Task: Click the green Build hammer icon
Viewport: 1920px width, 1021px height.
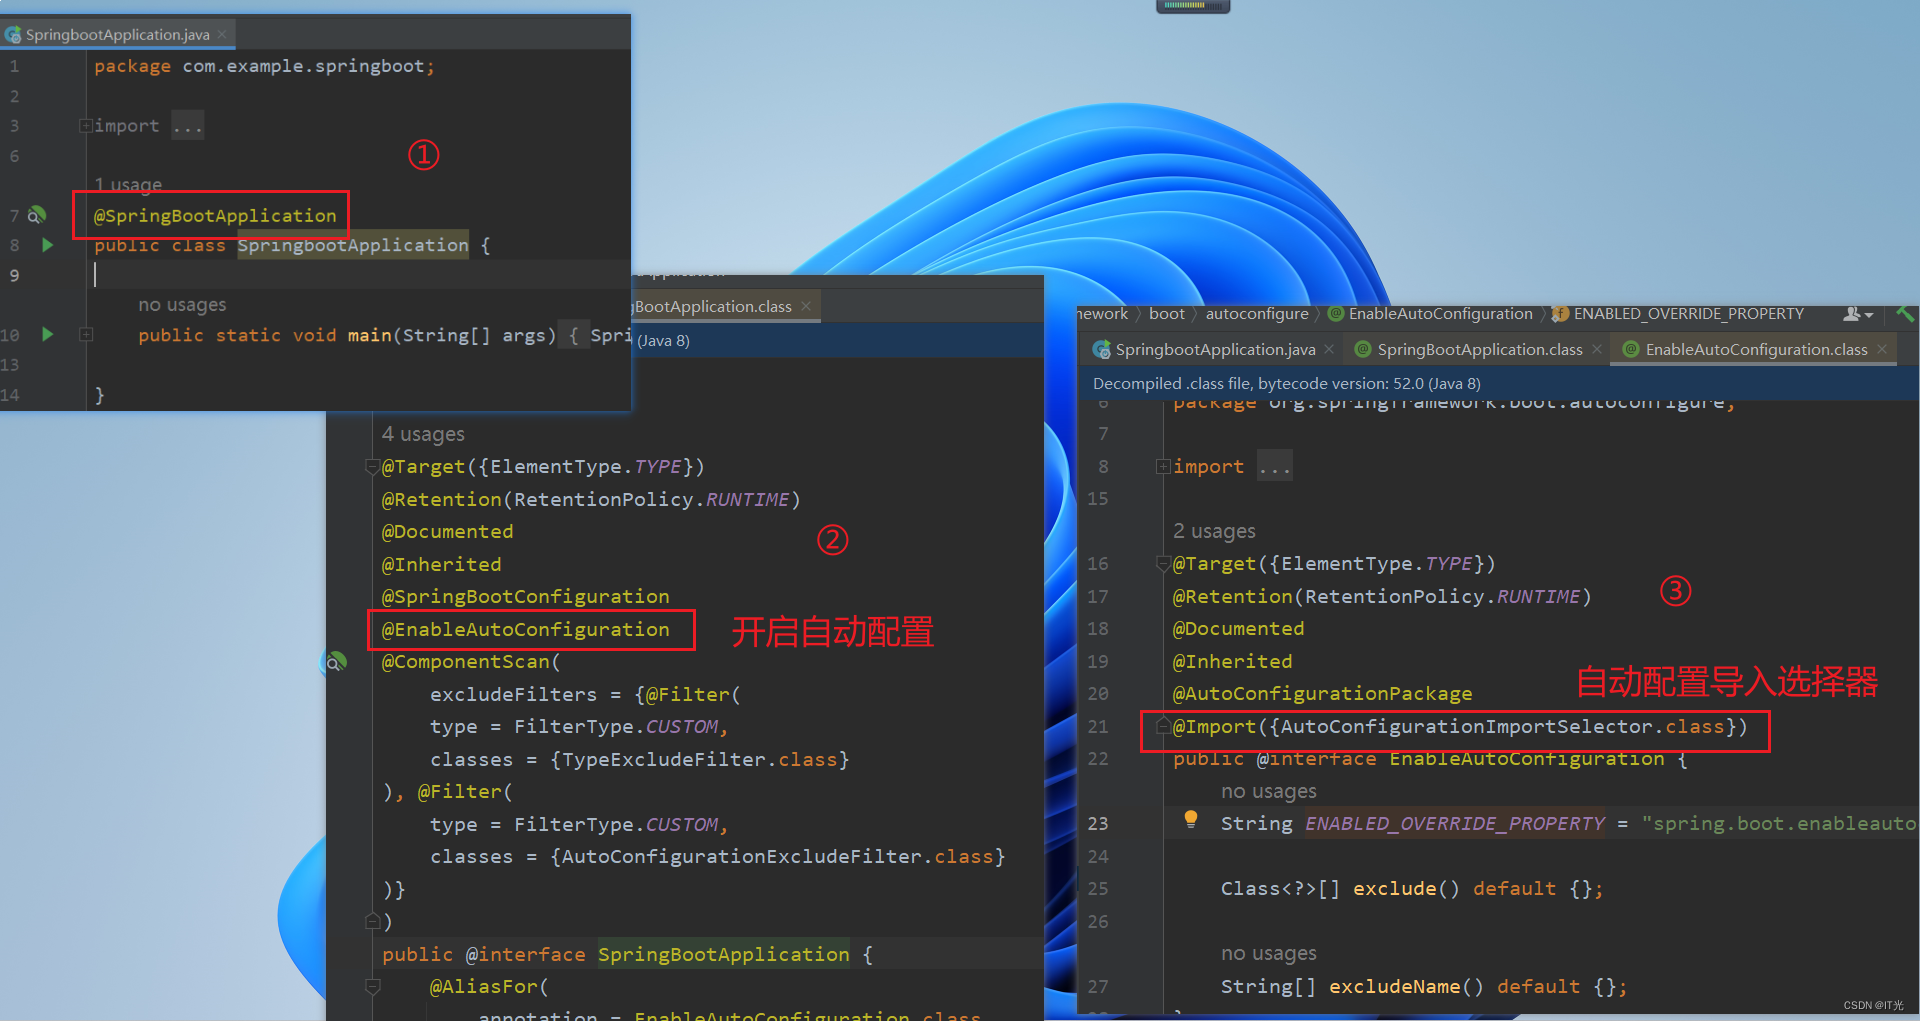Action: click(1905, 314)
